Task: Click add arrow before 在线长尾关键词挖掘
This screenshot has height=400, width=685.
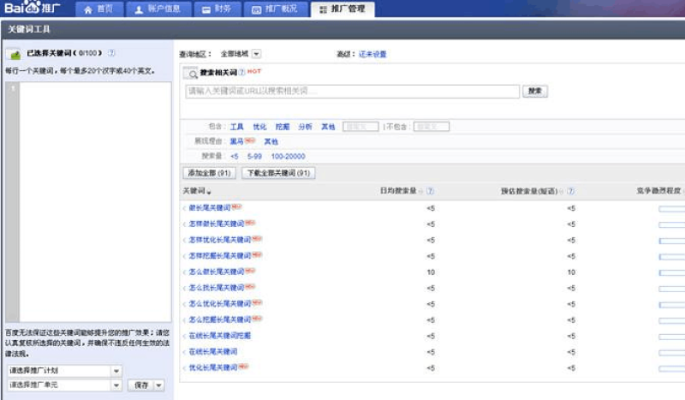Action: pyautogui.click(x=184, y=336)
